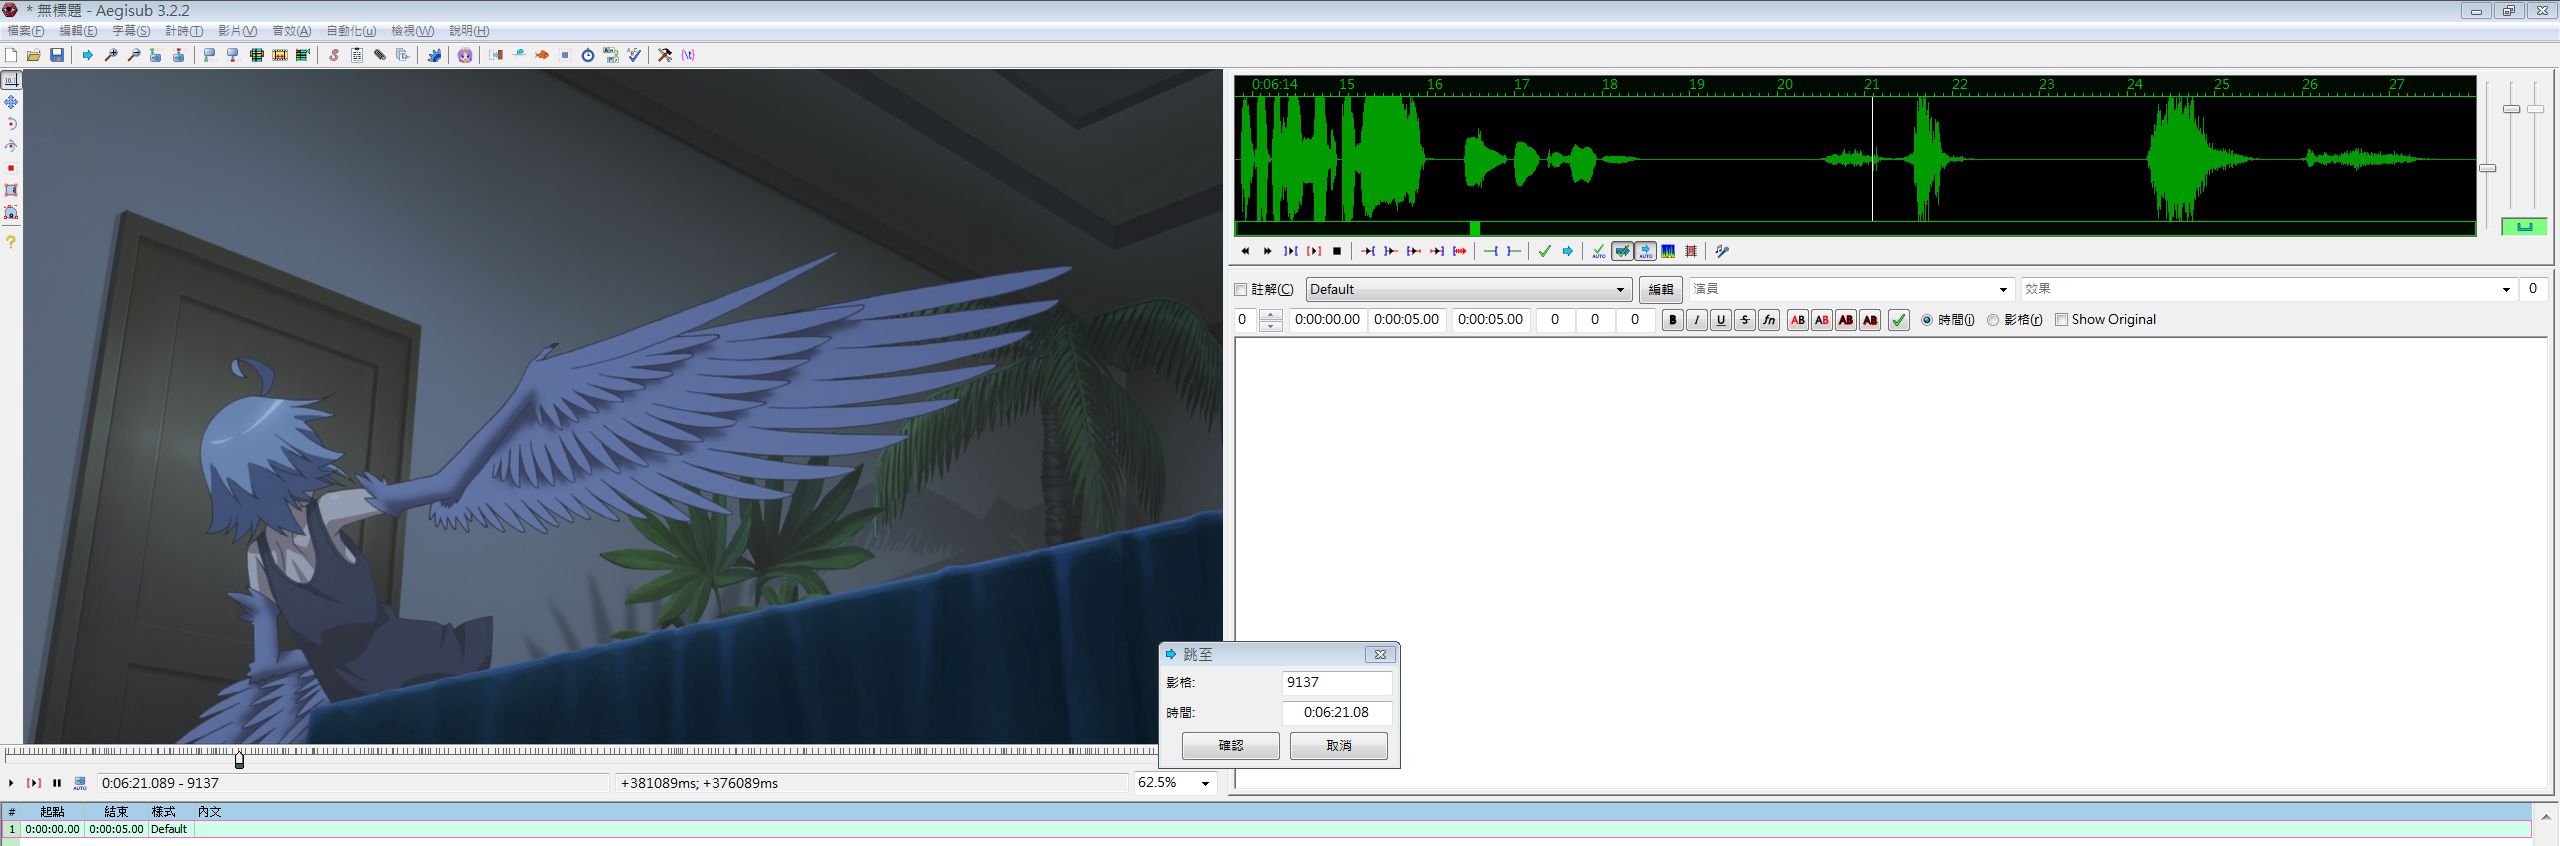Increase layer number with stepper up arrow

(x=1270, y=315)
